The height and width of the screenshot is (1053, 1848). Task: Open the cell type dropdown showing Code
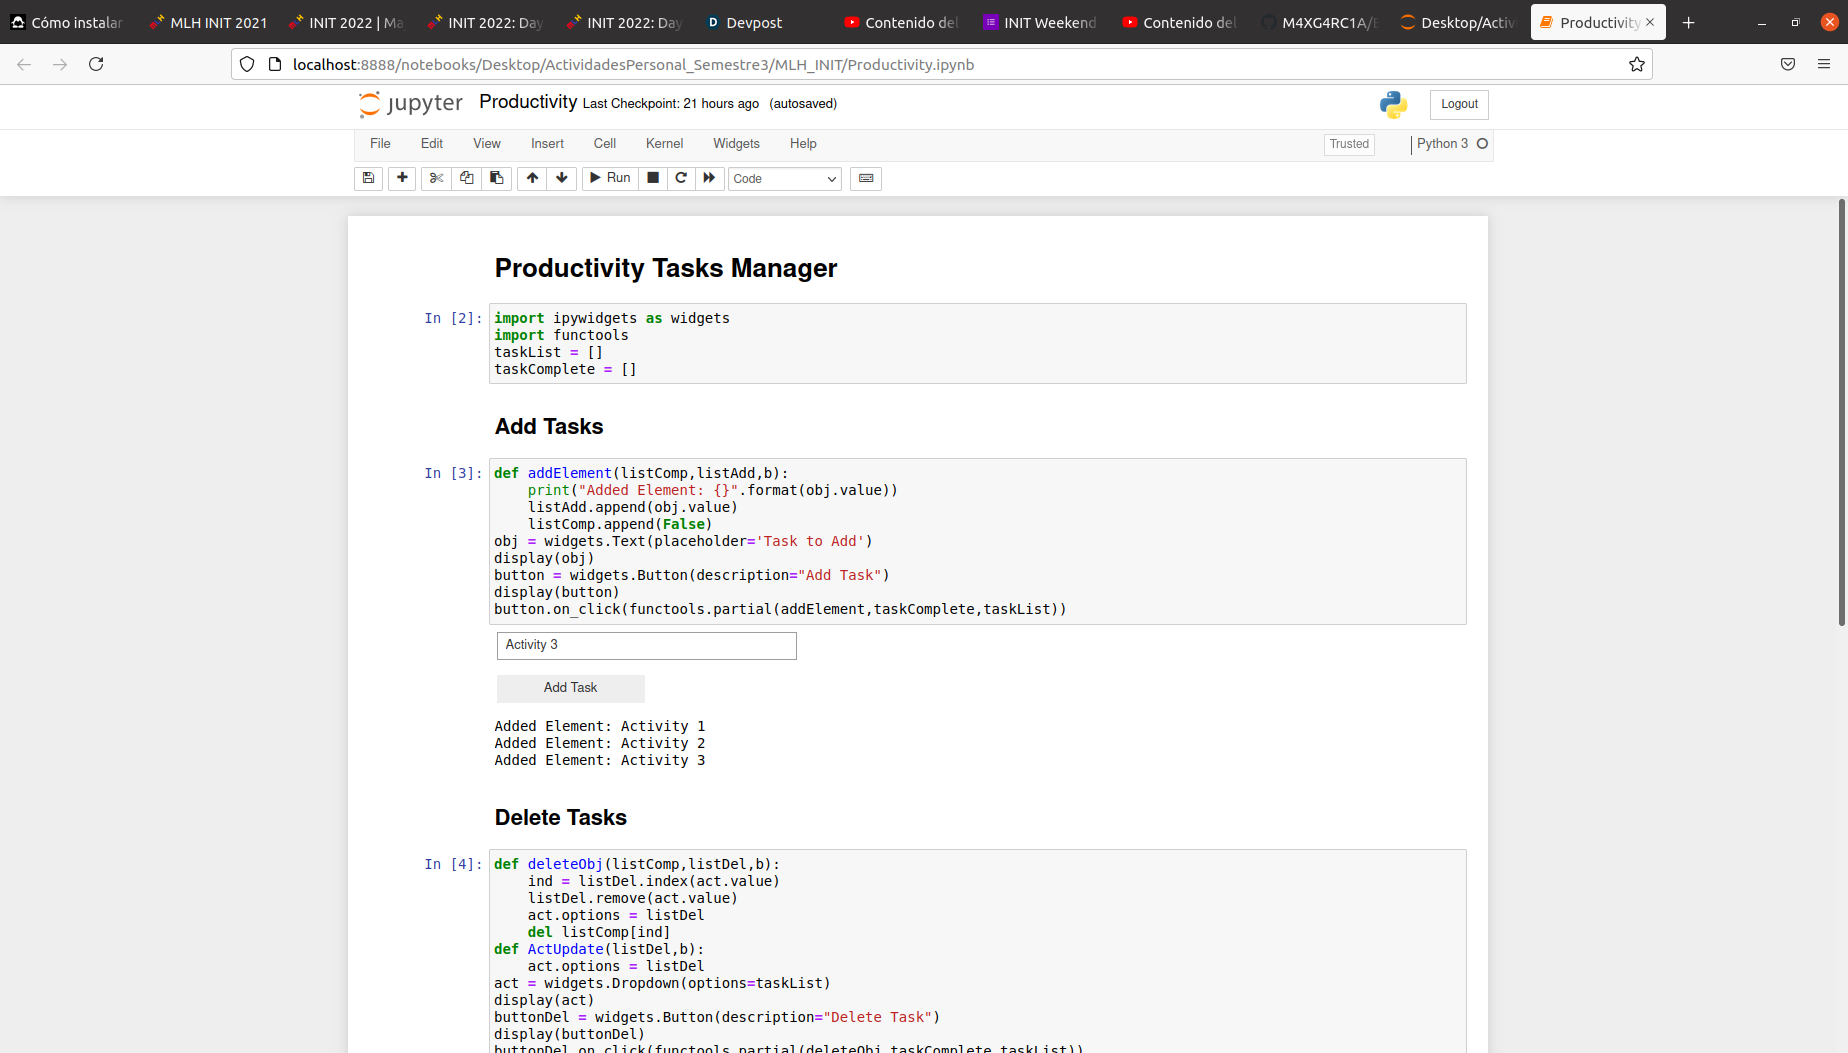(x=784, y=178)
